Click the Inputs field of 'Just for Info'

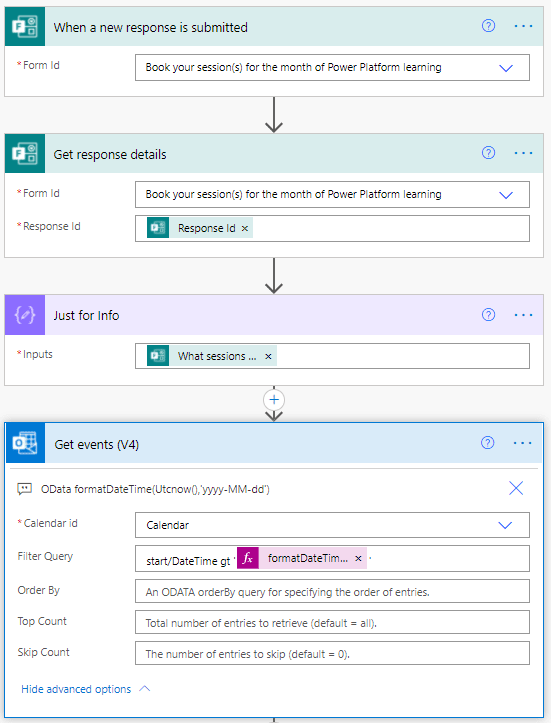coord(332,356)
